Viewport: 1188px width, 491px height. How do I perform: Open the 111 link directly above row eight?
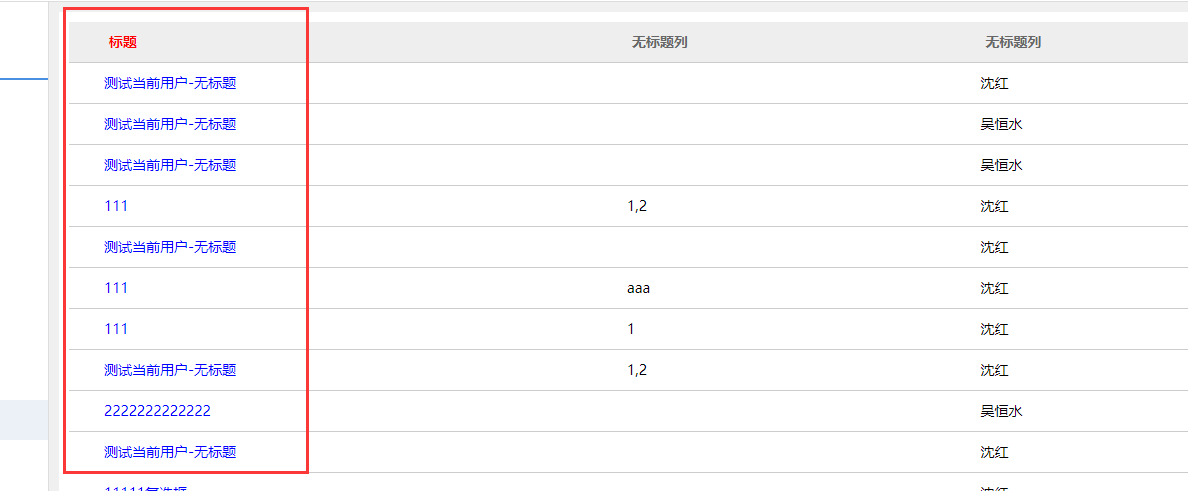coord(116,329)
